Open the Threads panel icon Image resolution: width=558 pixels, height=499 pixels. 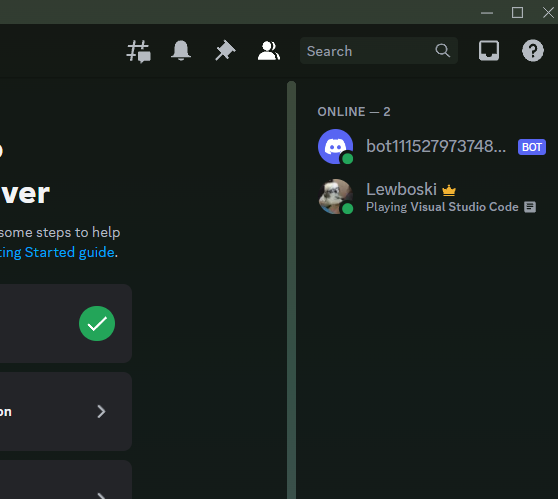click(138, 51)
